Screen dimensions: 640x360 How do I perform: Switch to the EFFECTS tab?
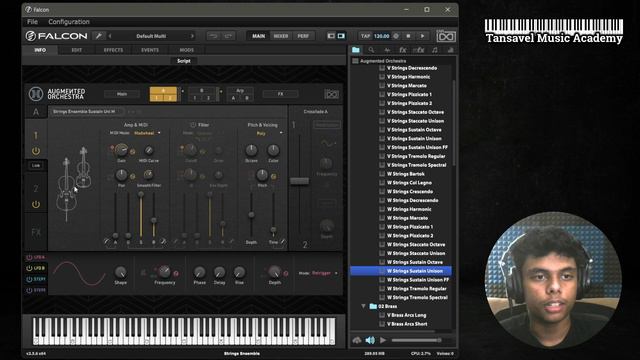click(113, 50)
